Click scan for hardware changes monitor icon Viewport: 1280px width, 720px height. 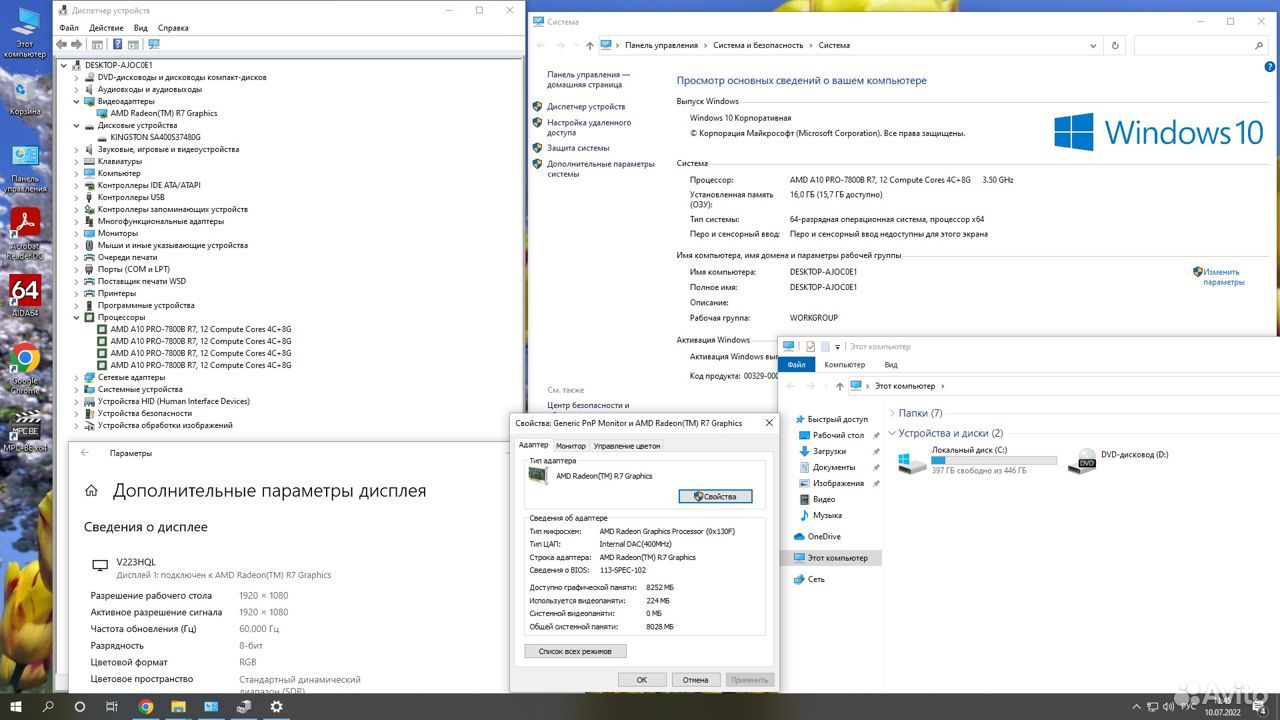tap(154, 44)
